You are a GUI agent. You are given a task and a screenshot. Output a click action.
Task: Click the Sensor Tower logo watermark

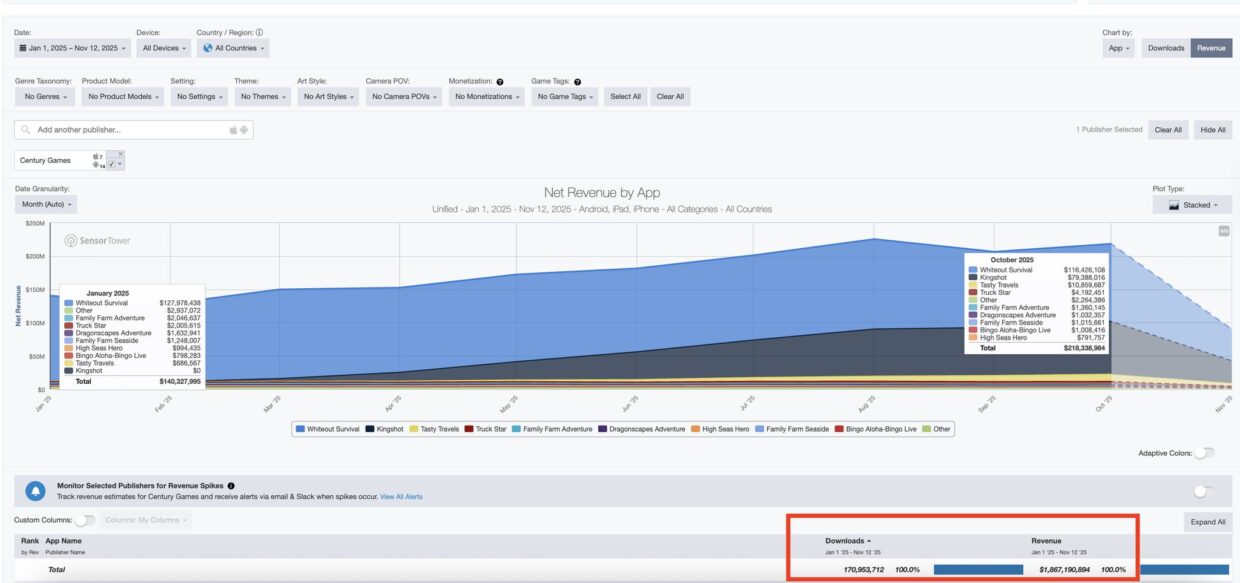point(98,241)
